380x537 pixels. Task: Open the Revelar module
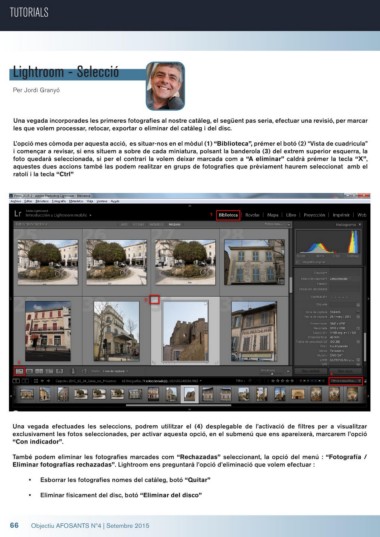(x=252, y=215)
